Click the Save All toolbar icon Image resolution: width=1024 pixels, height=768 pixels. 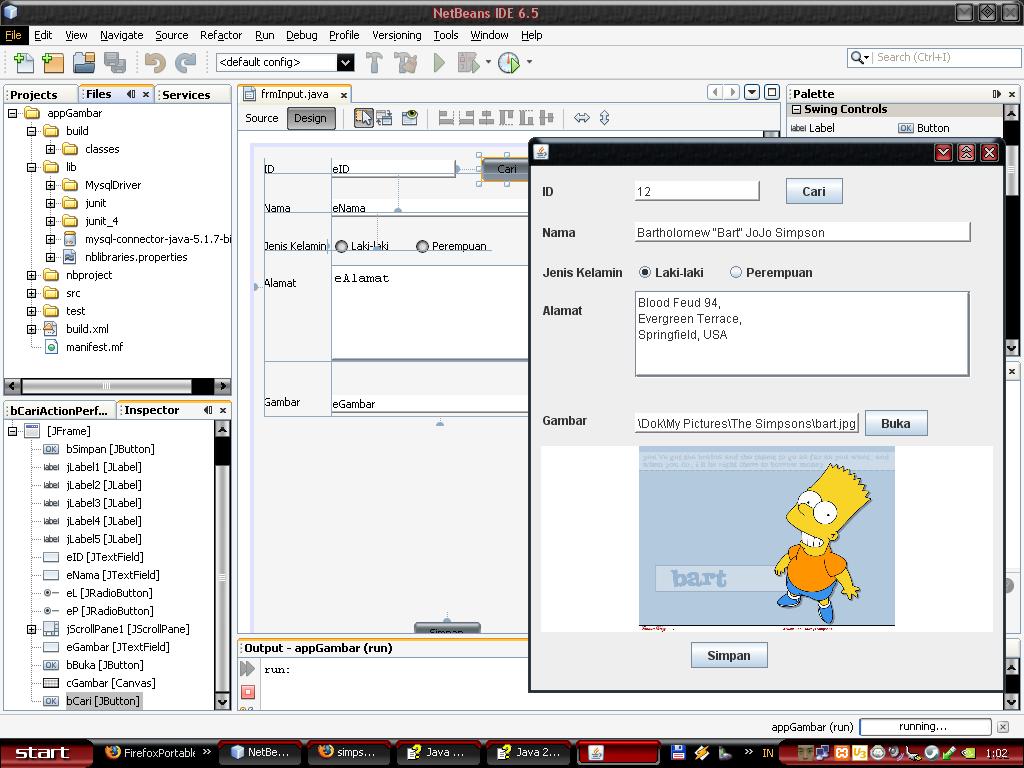[x=115, y=62]
